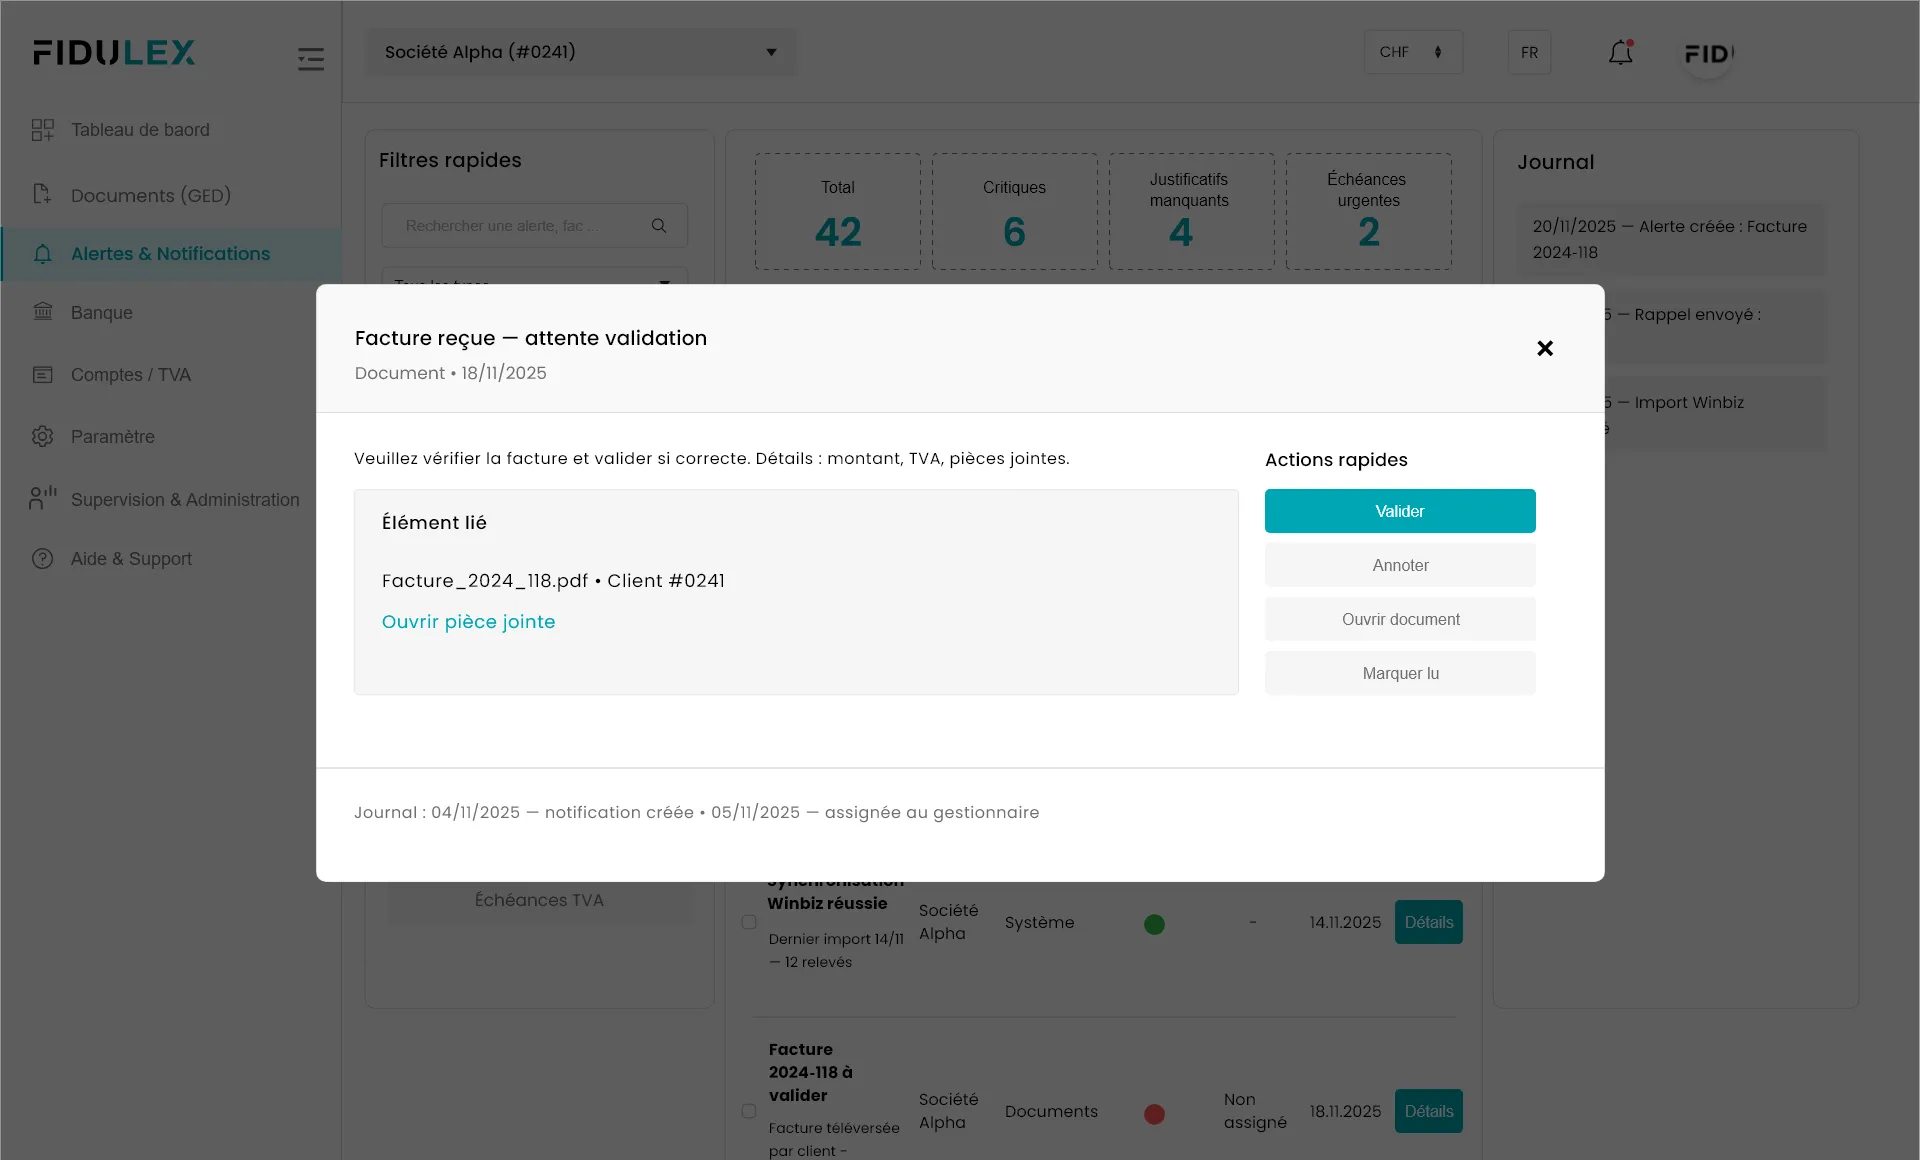
Task: Click the Banque icon in the sidebar
Action: tap(43, 312)
